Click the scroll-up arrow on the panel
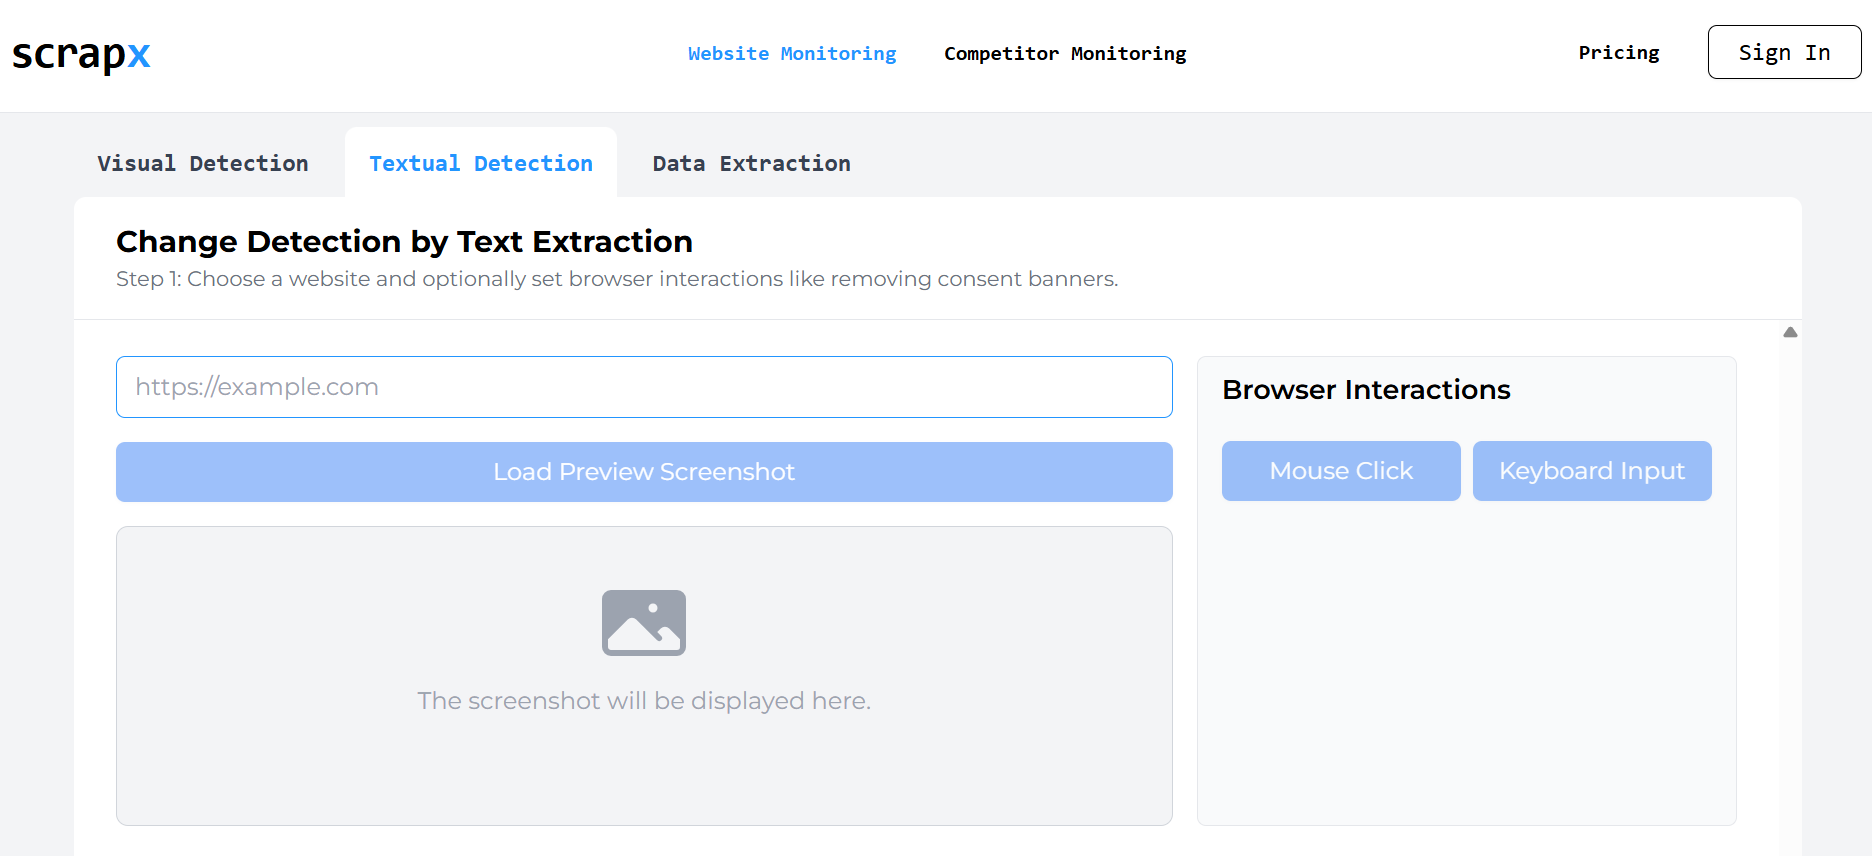 (1790, 332)
